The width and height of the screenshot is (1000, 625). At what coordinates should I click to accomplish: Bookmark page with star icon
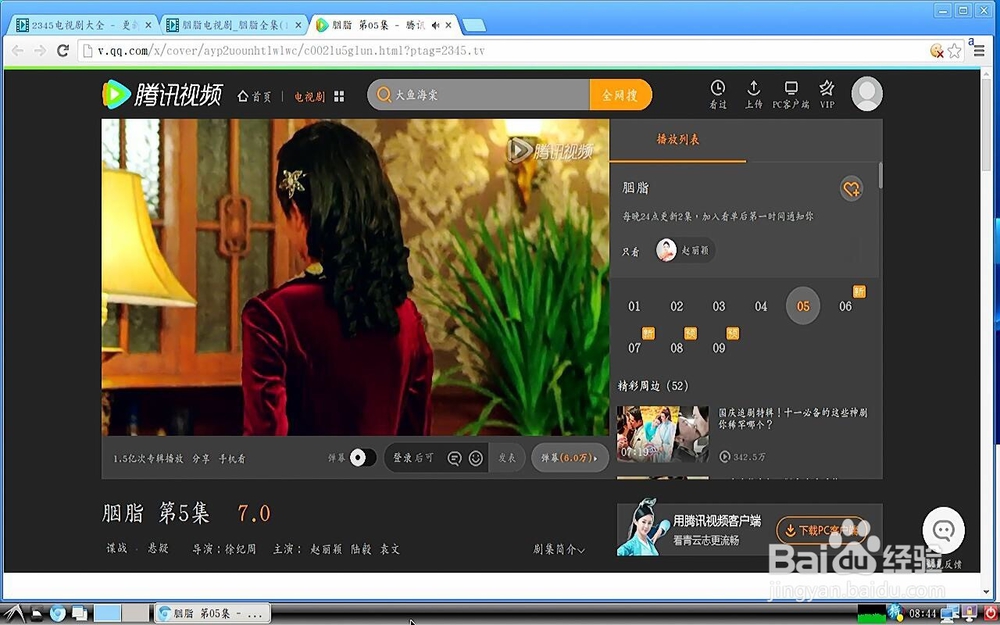pyautogui.click(x=955, y=51)
